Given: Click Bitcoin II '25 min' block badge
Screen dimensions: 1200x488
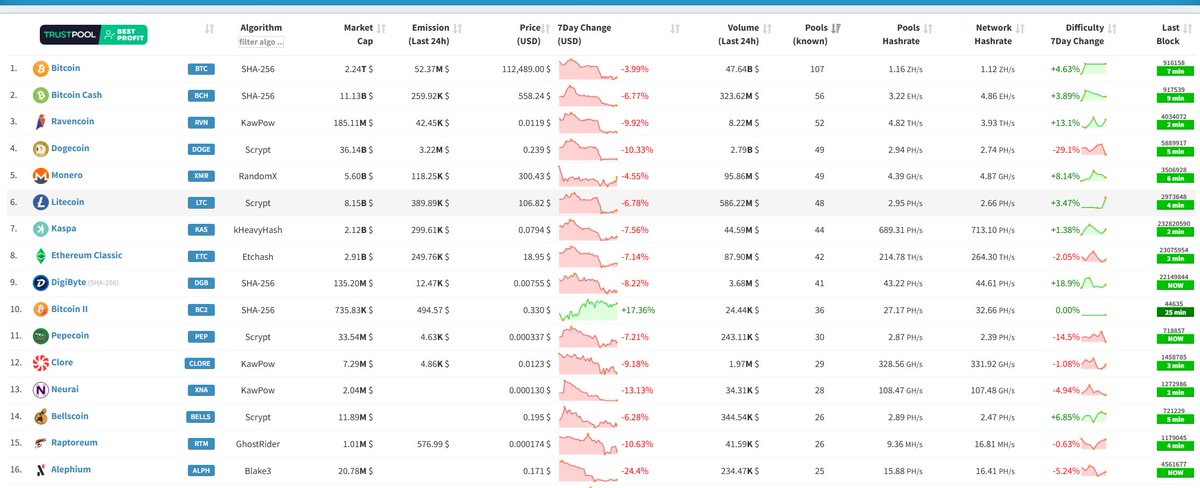Looking at the screenshot, I should [x=1176, y=313].
